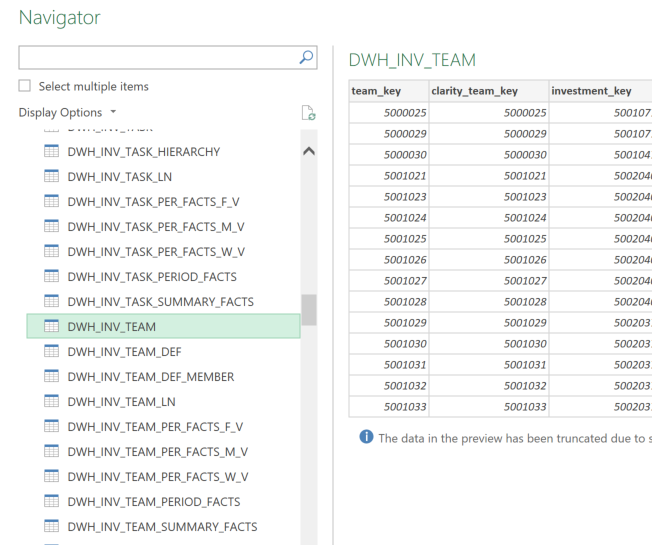The image size is (652, 545).
Task: Click the refresh icon beside Display Options
Action: point(308,113)
